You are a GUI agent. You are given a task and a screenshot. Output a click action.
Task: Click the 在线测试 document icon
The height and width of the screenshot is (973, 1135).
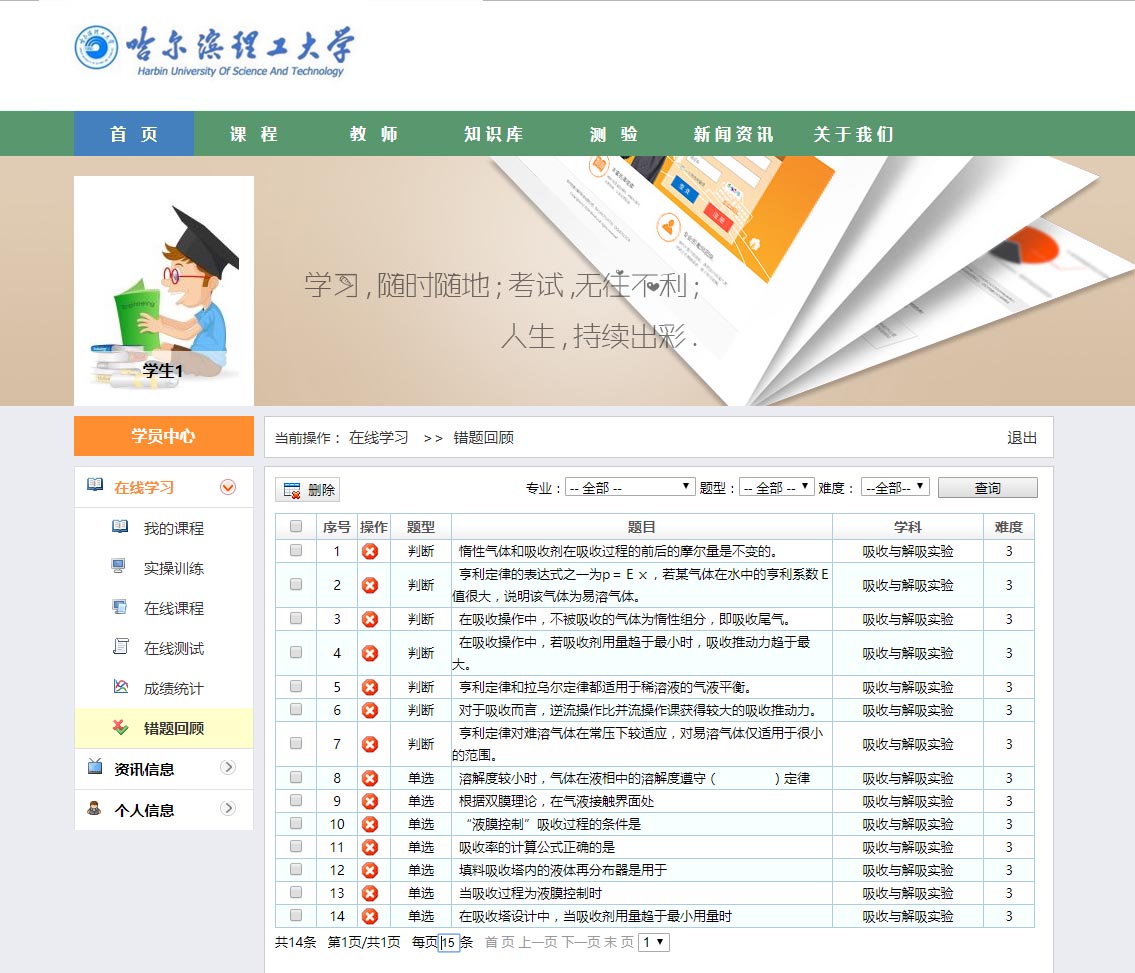click(120, 647)
